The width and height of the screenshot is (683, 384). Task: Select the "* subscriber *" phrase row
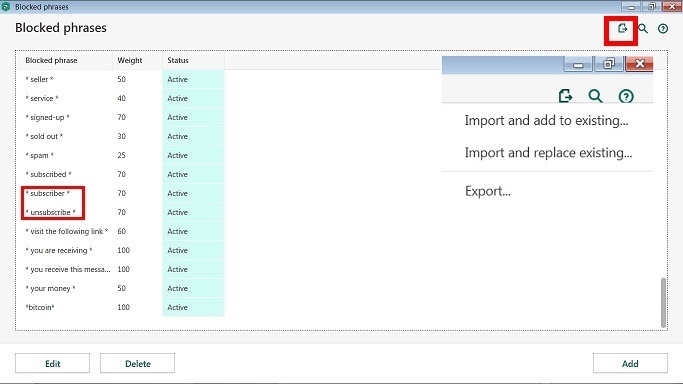(121, 193)
